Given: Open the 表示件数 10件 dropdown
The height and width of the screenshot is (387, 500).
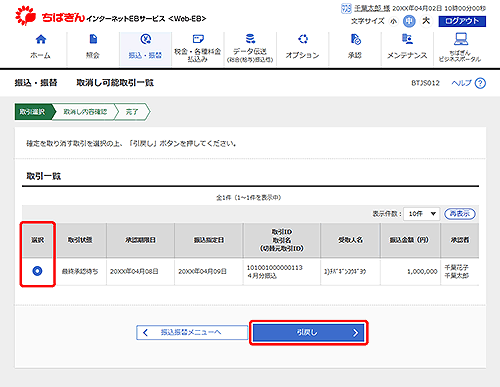Looking at the screenshot, I should pos(421,214).
